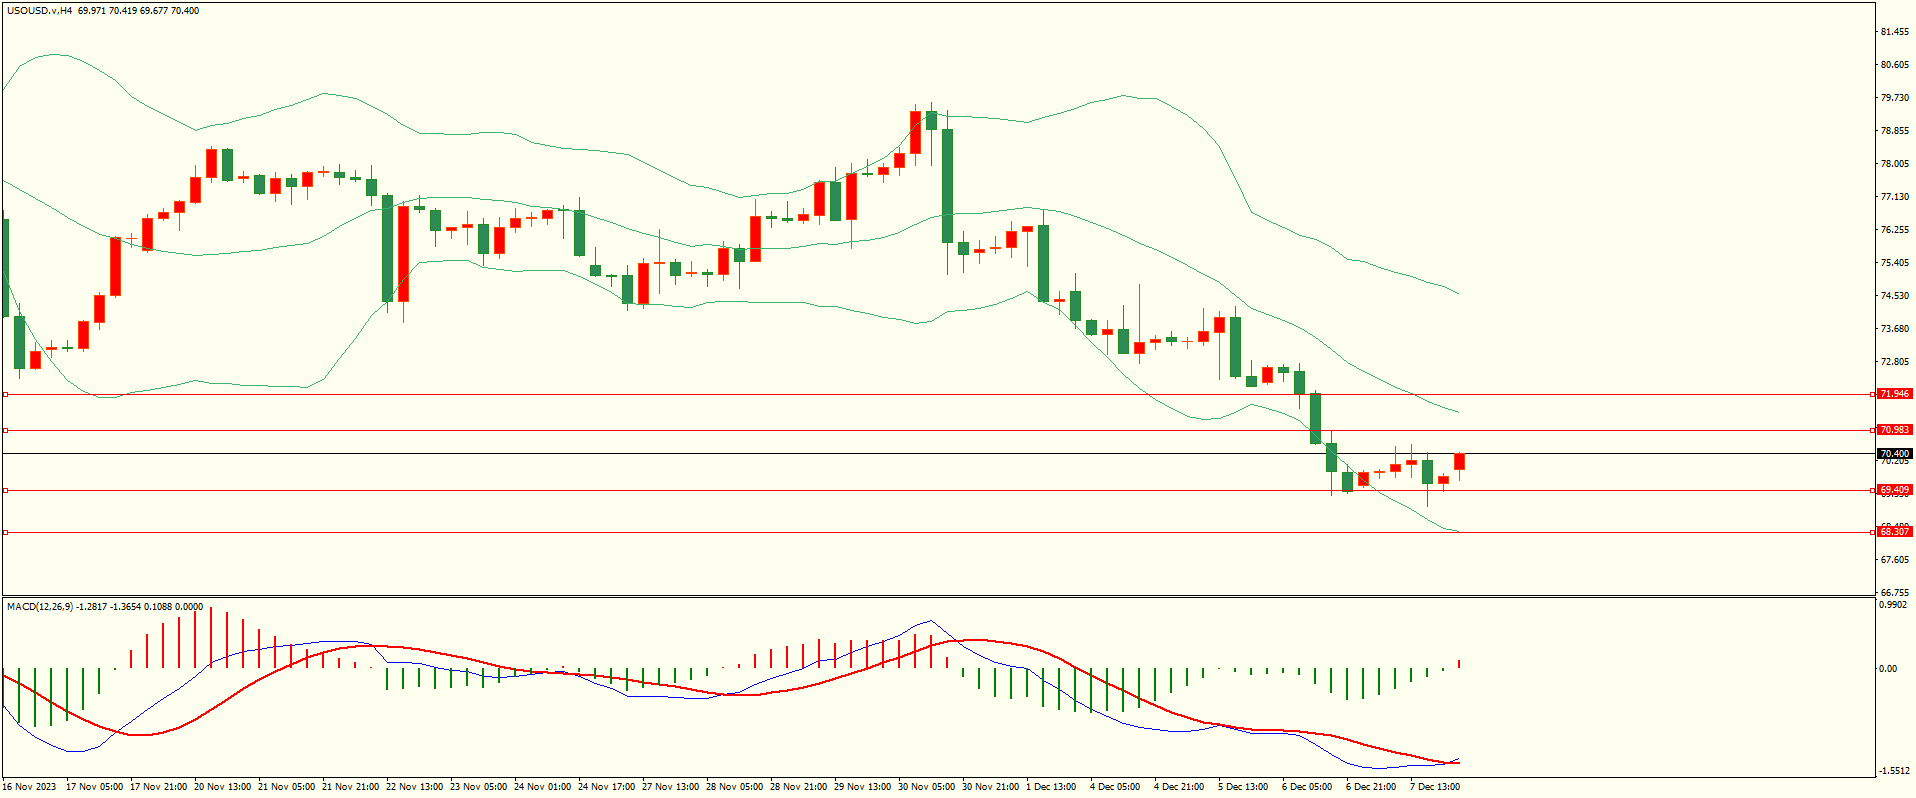Click the 0.9902 MACD scale value
Screen dimensions: 1916x798
[1894, 605]
